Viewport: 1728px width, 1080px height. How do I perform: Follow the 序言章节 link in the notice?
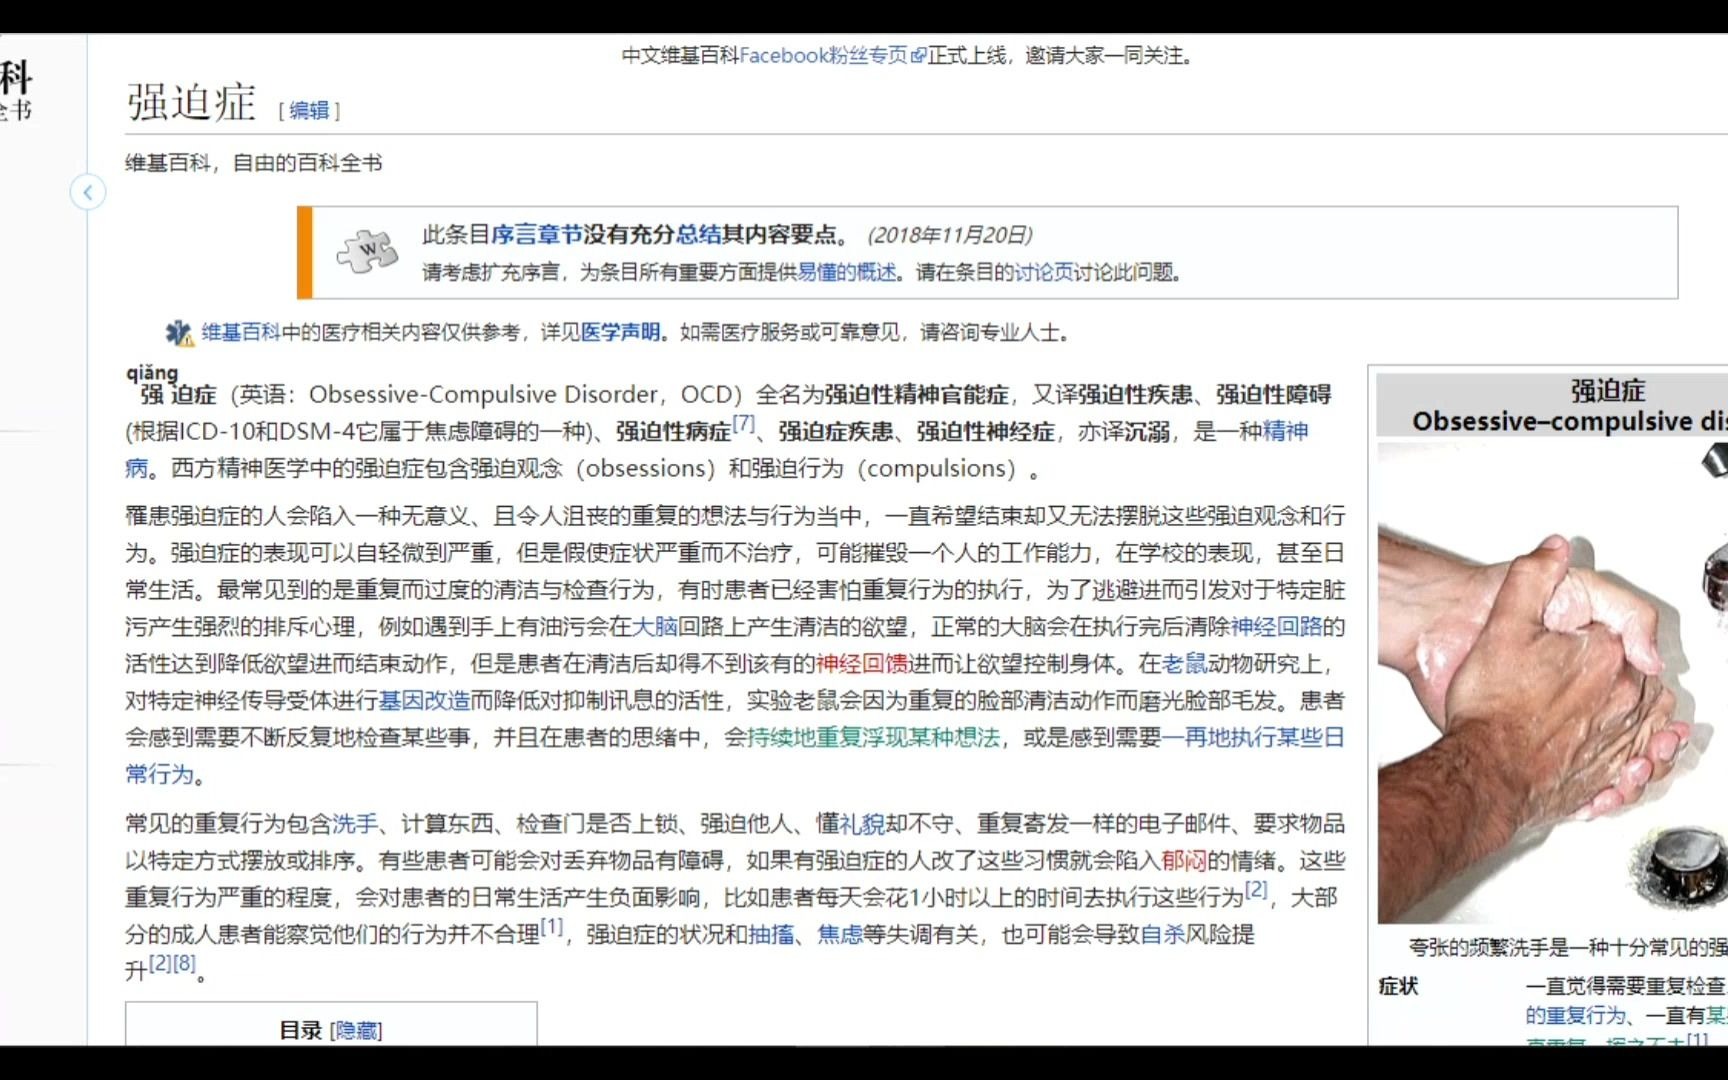537,235
